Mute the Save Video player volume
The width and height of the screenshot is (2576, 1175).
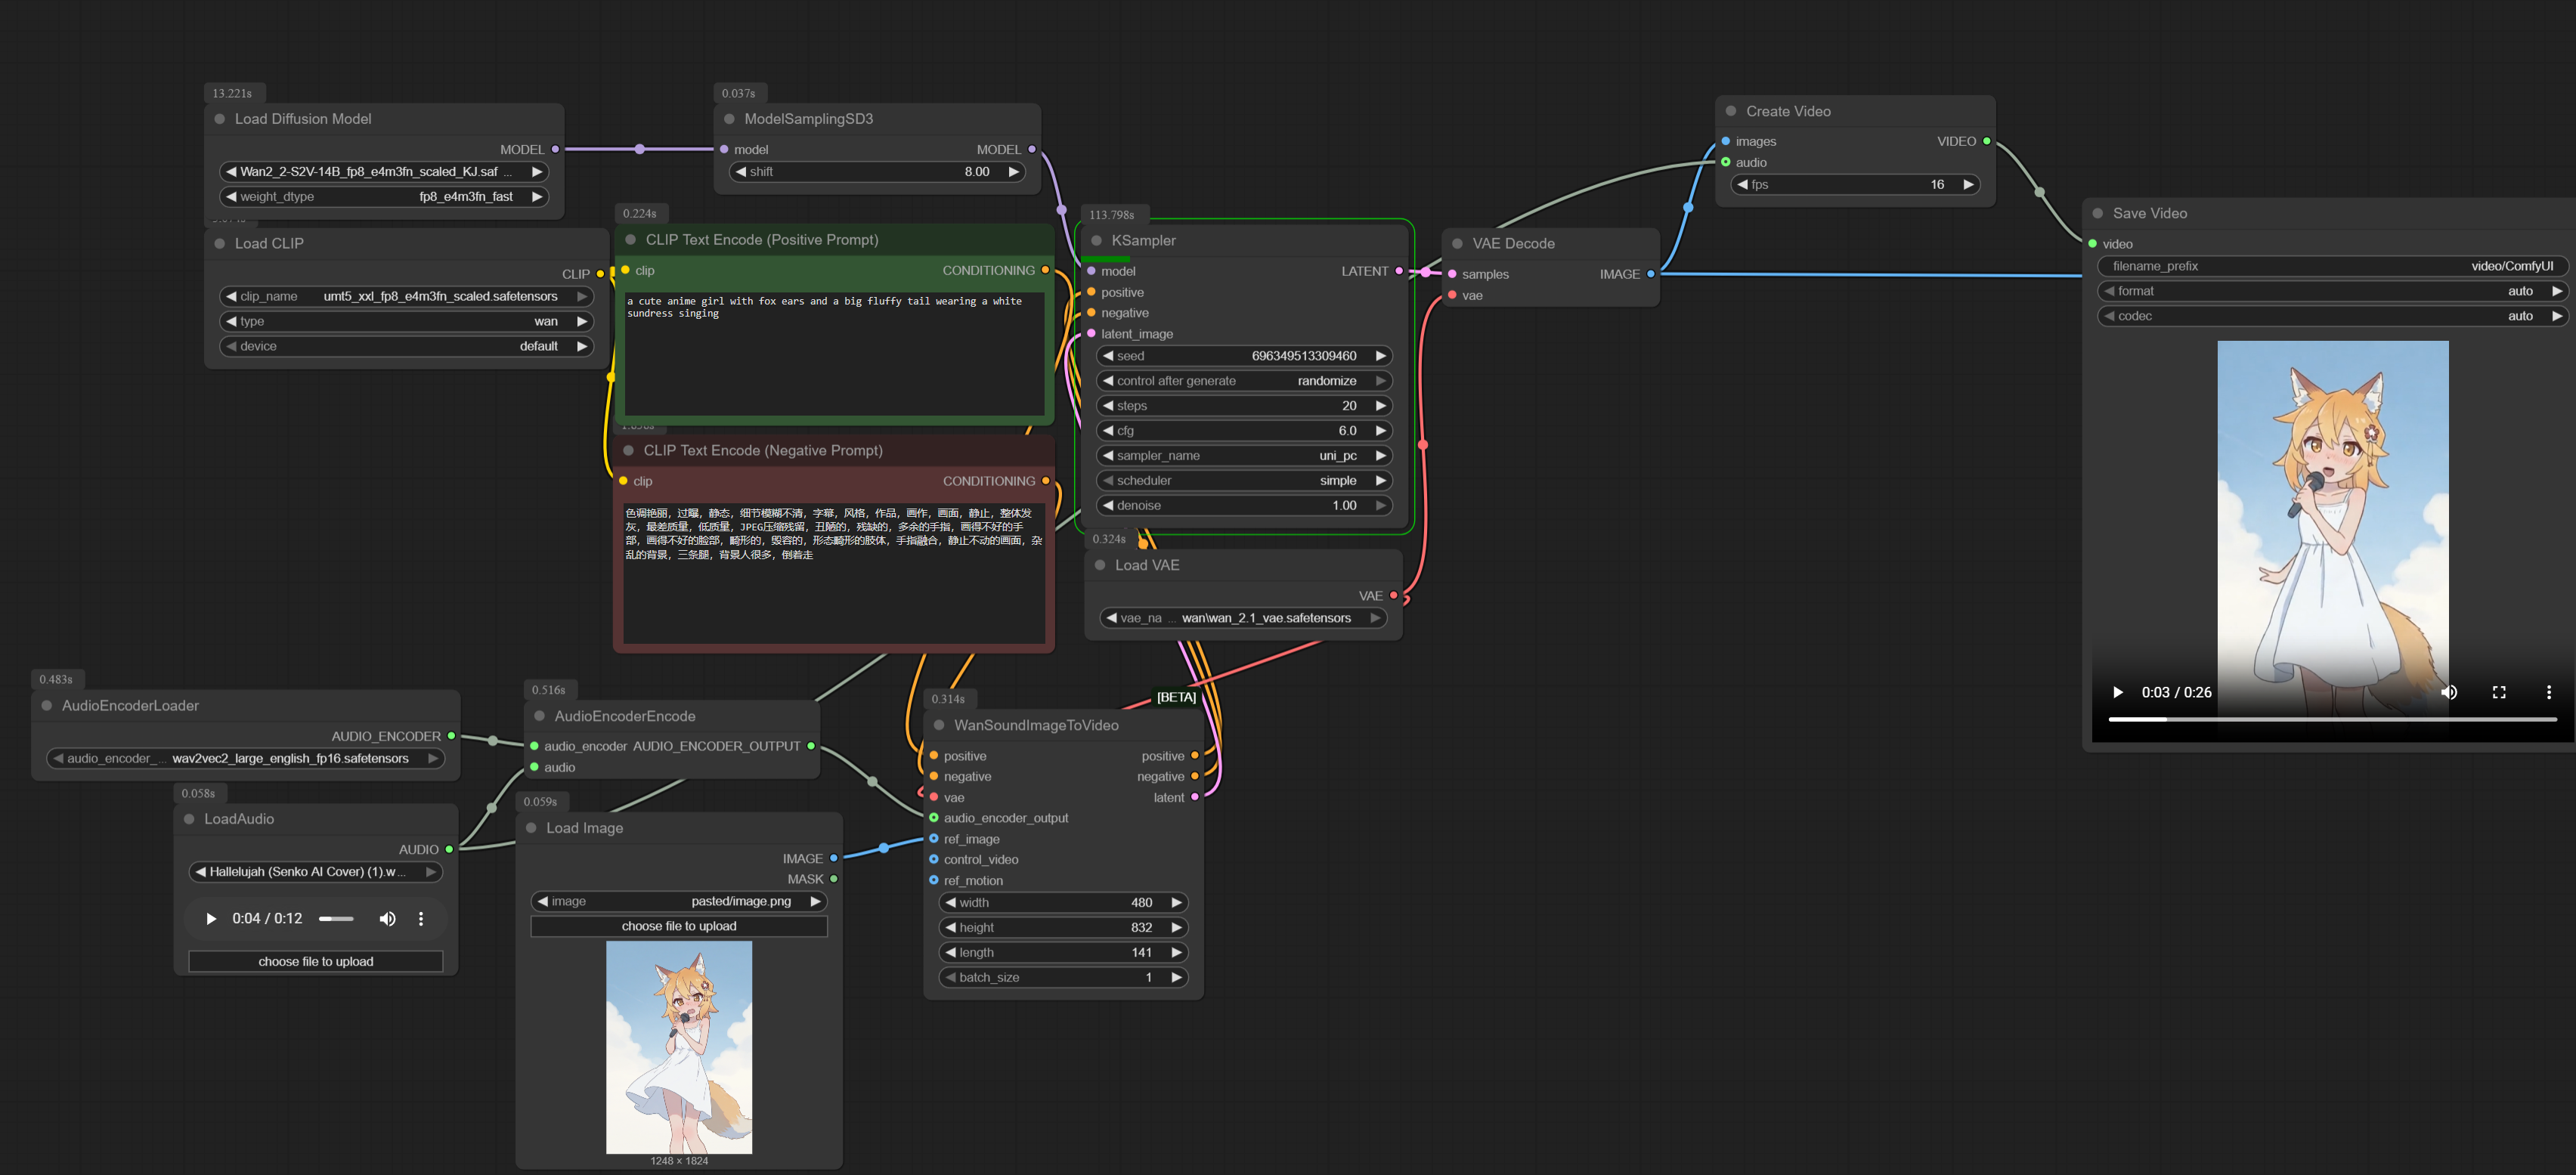[2449, 692]
